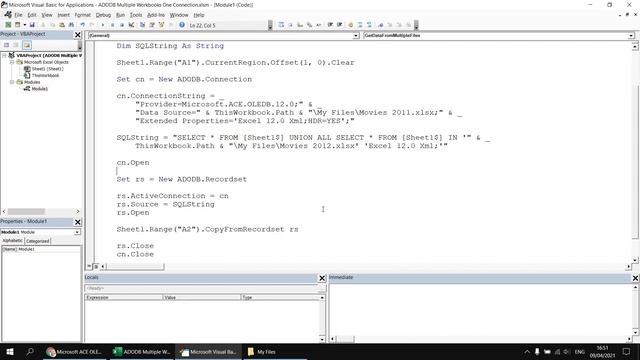Click the Complete Word edit toolbar icon
Image resolution: width=640 pixels, height=360 pixels.
(x=319, y=25)
